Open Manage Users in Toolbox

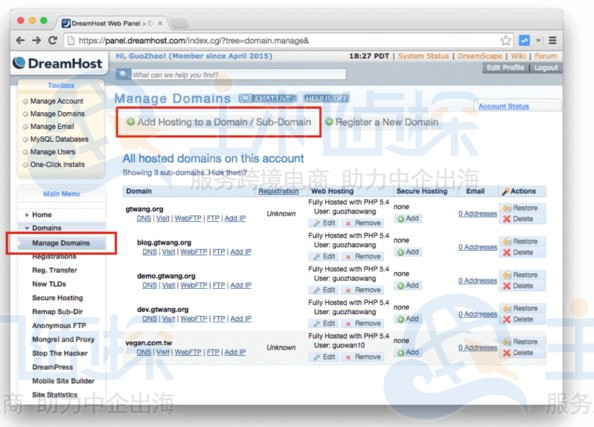coord(53,152)
